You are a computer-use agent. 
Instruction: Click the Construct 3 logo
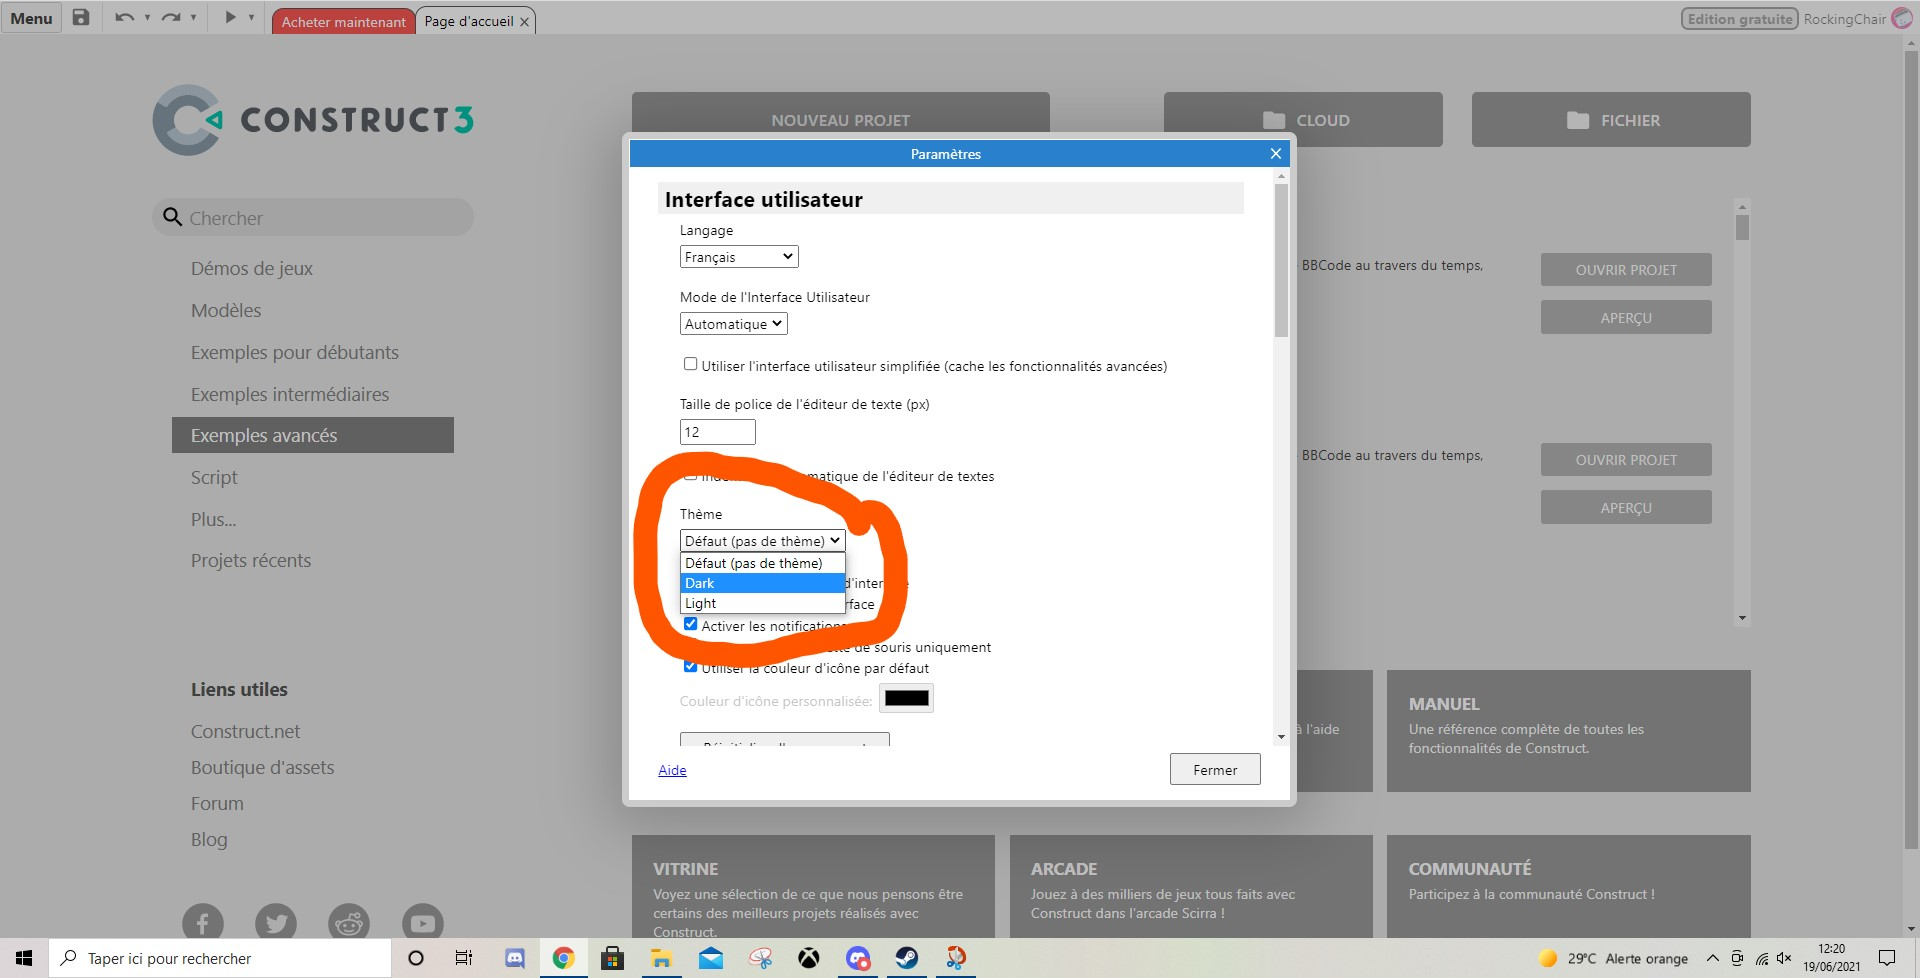click(313, 120)
